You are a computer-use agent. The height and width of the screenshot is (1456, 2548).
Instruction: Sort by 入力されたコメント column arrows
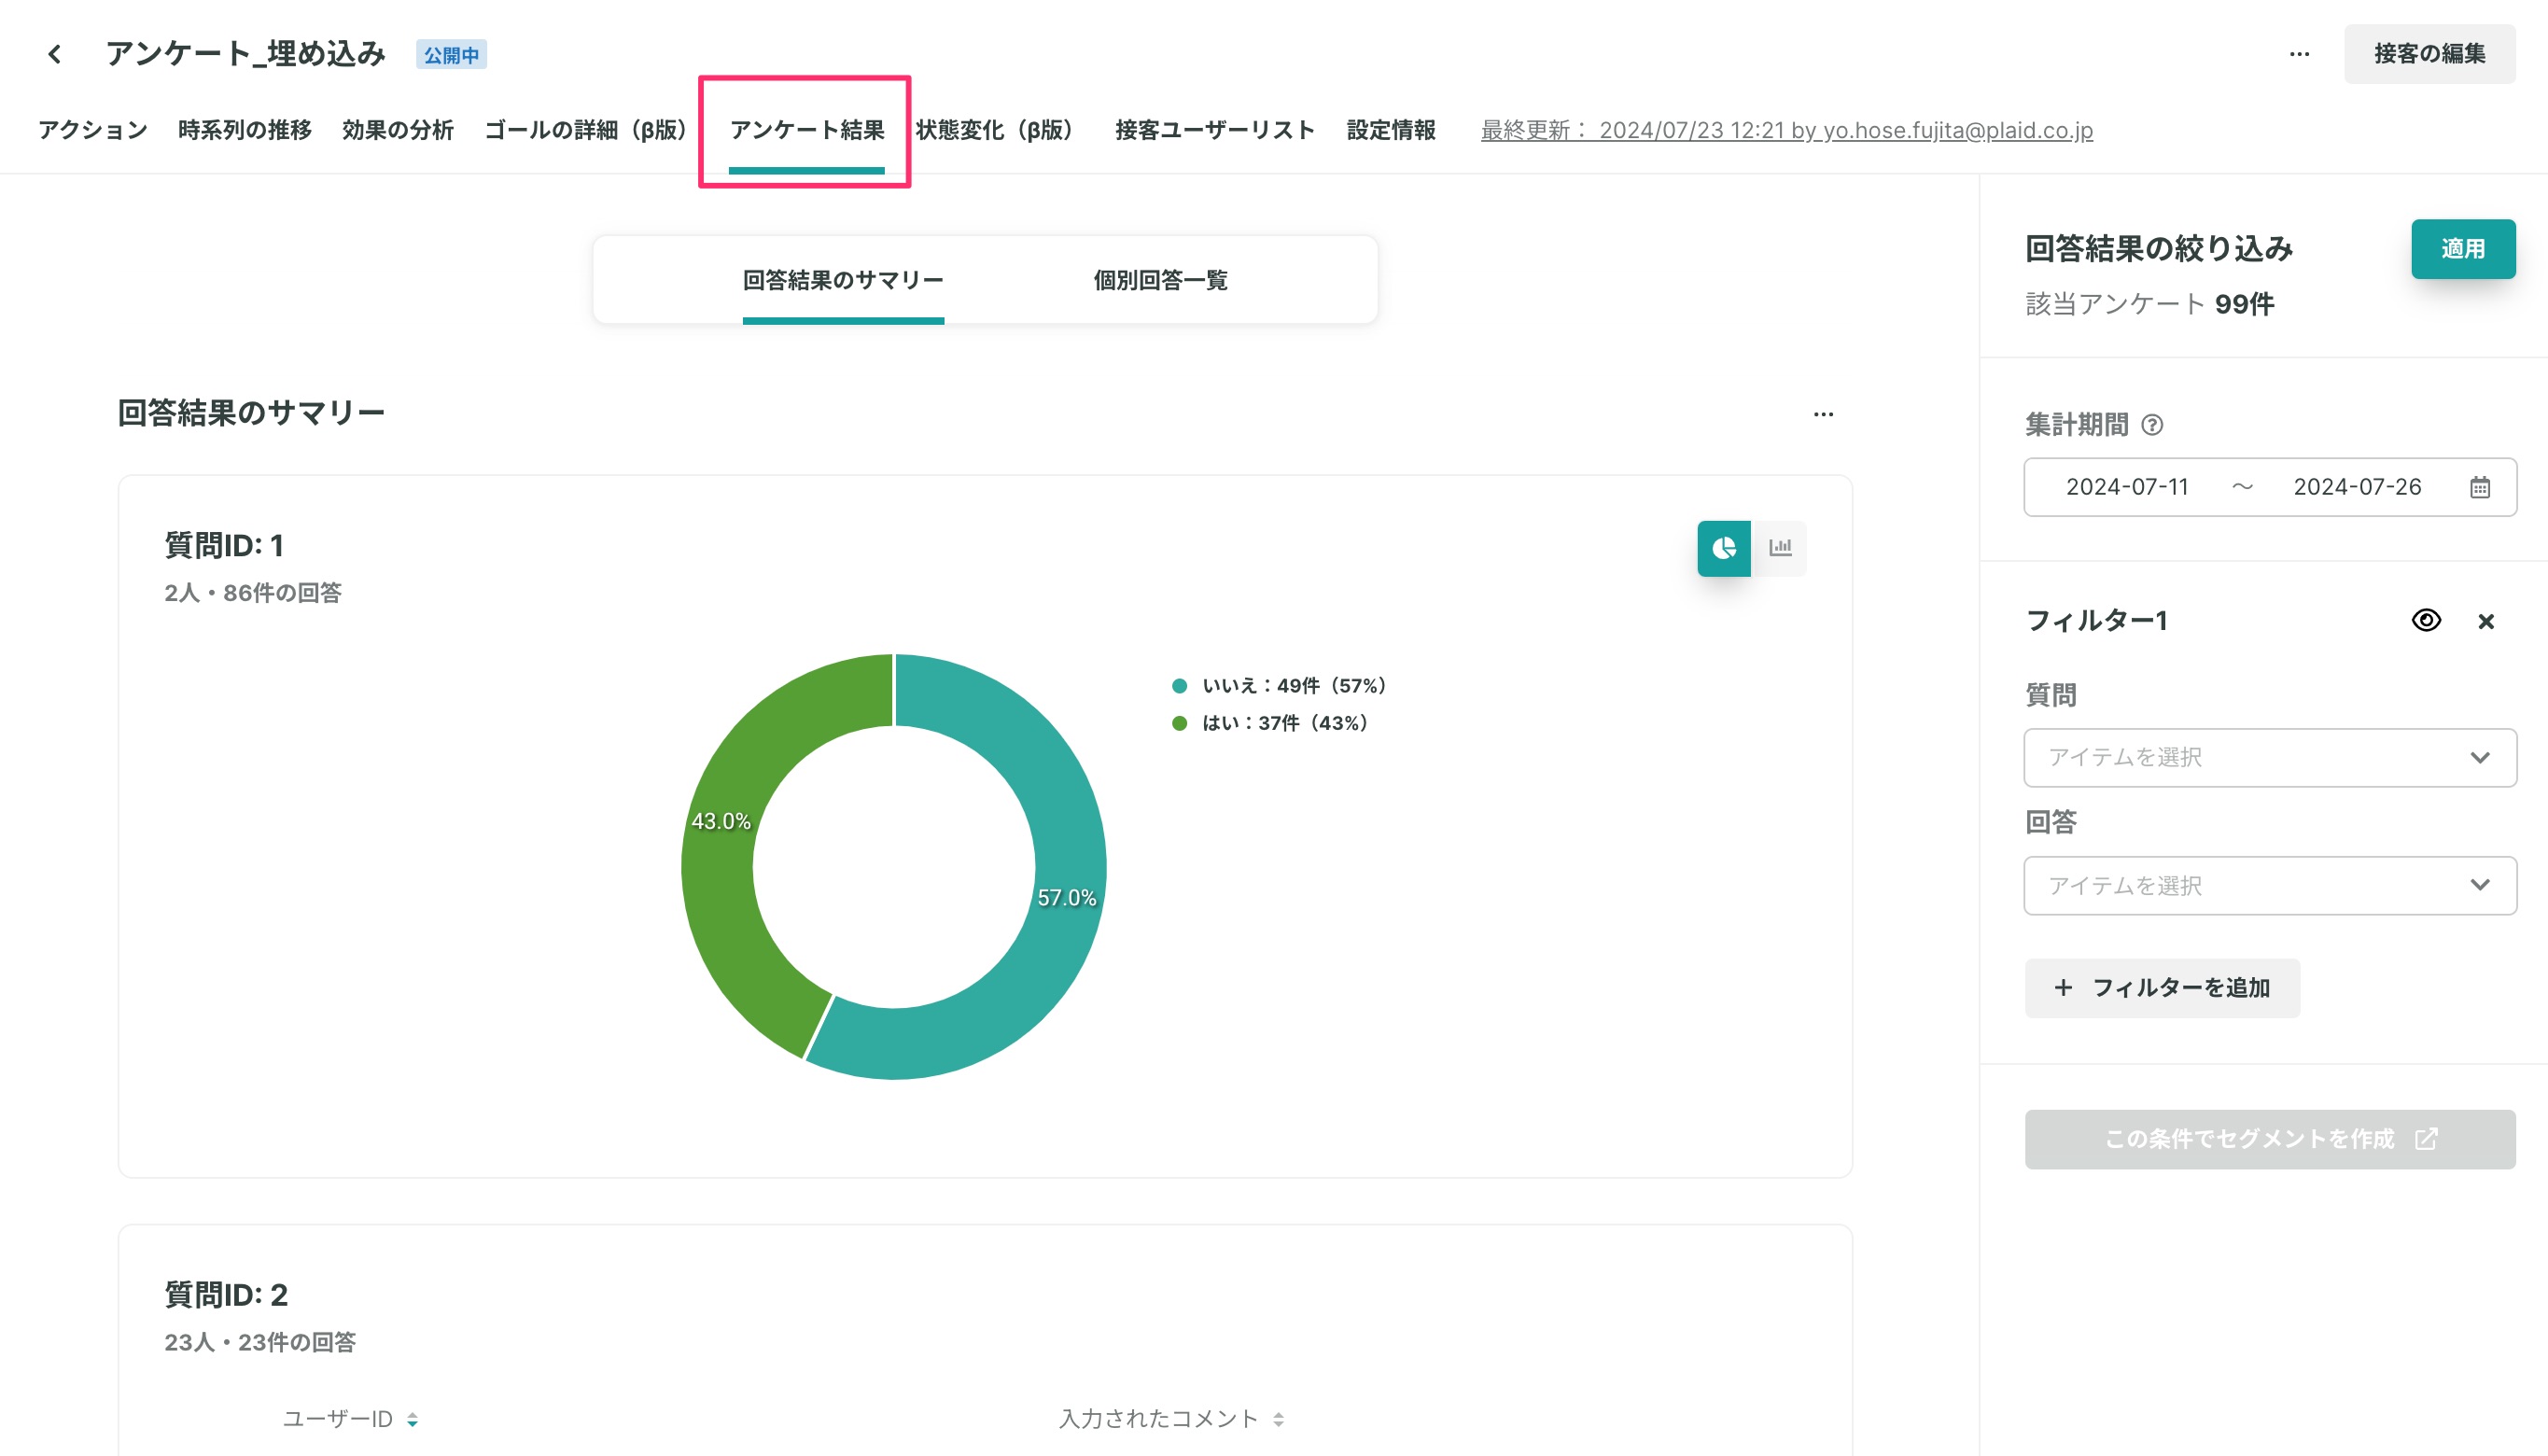coord(1278,1419)
